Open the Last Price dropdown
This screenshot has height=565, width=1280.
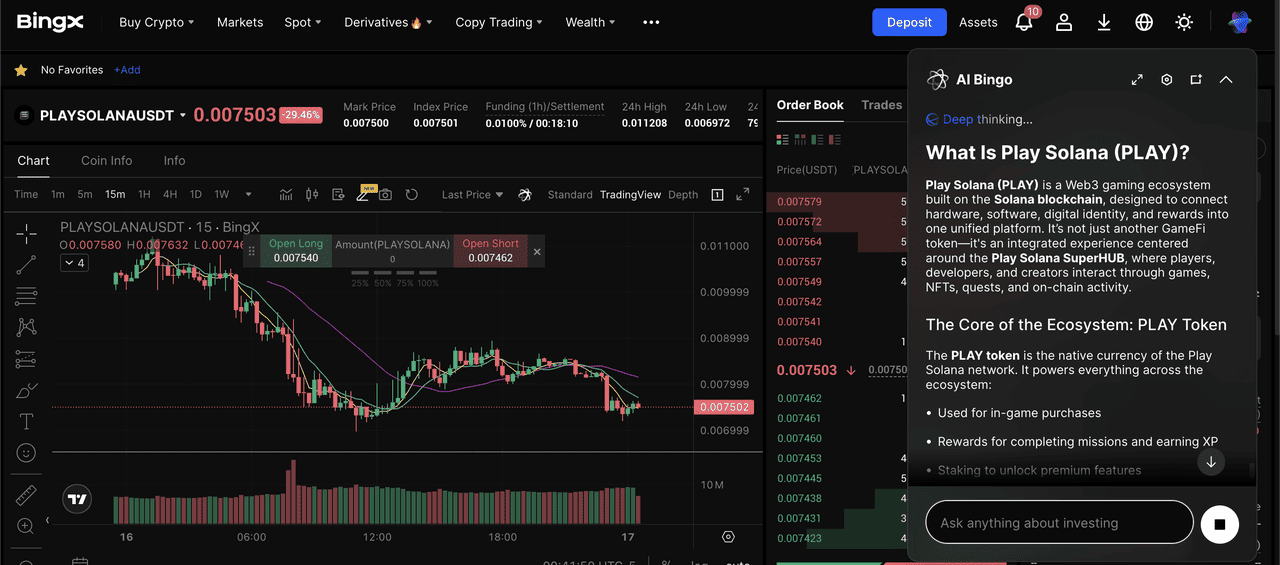coord(472,195)
